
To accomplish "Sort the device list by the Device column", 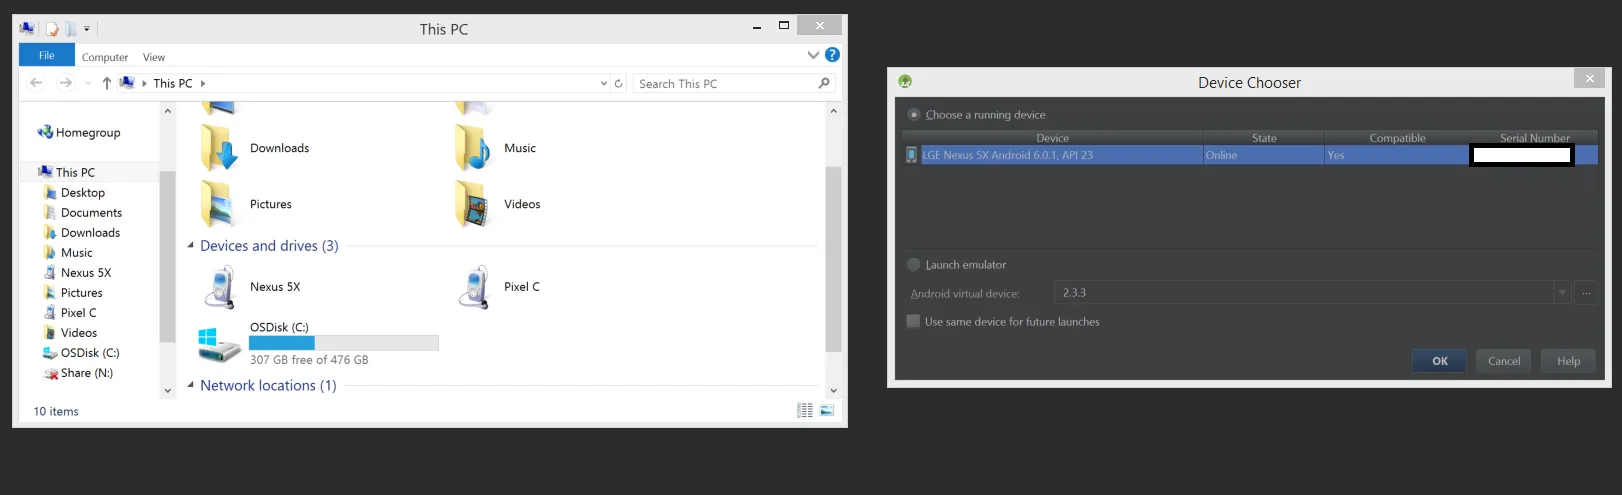I will 1052,138.
